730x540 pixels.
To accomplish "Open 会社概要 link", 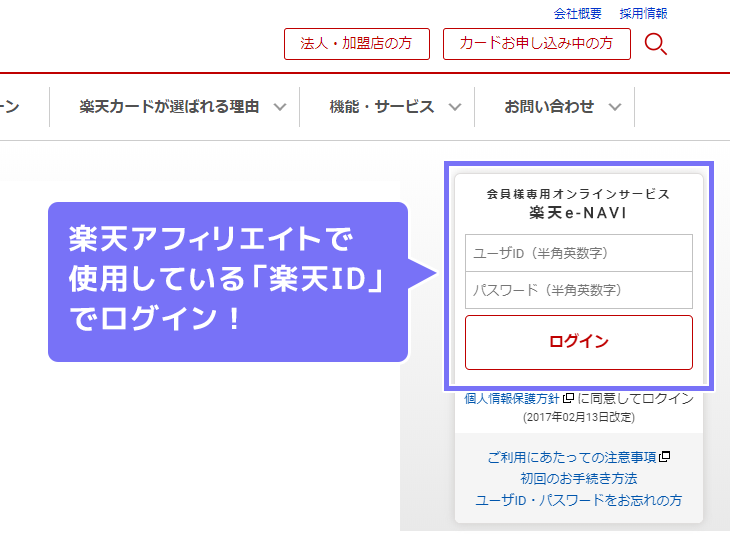I will (x=577, y=14).
